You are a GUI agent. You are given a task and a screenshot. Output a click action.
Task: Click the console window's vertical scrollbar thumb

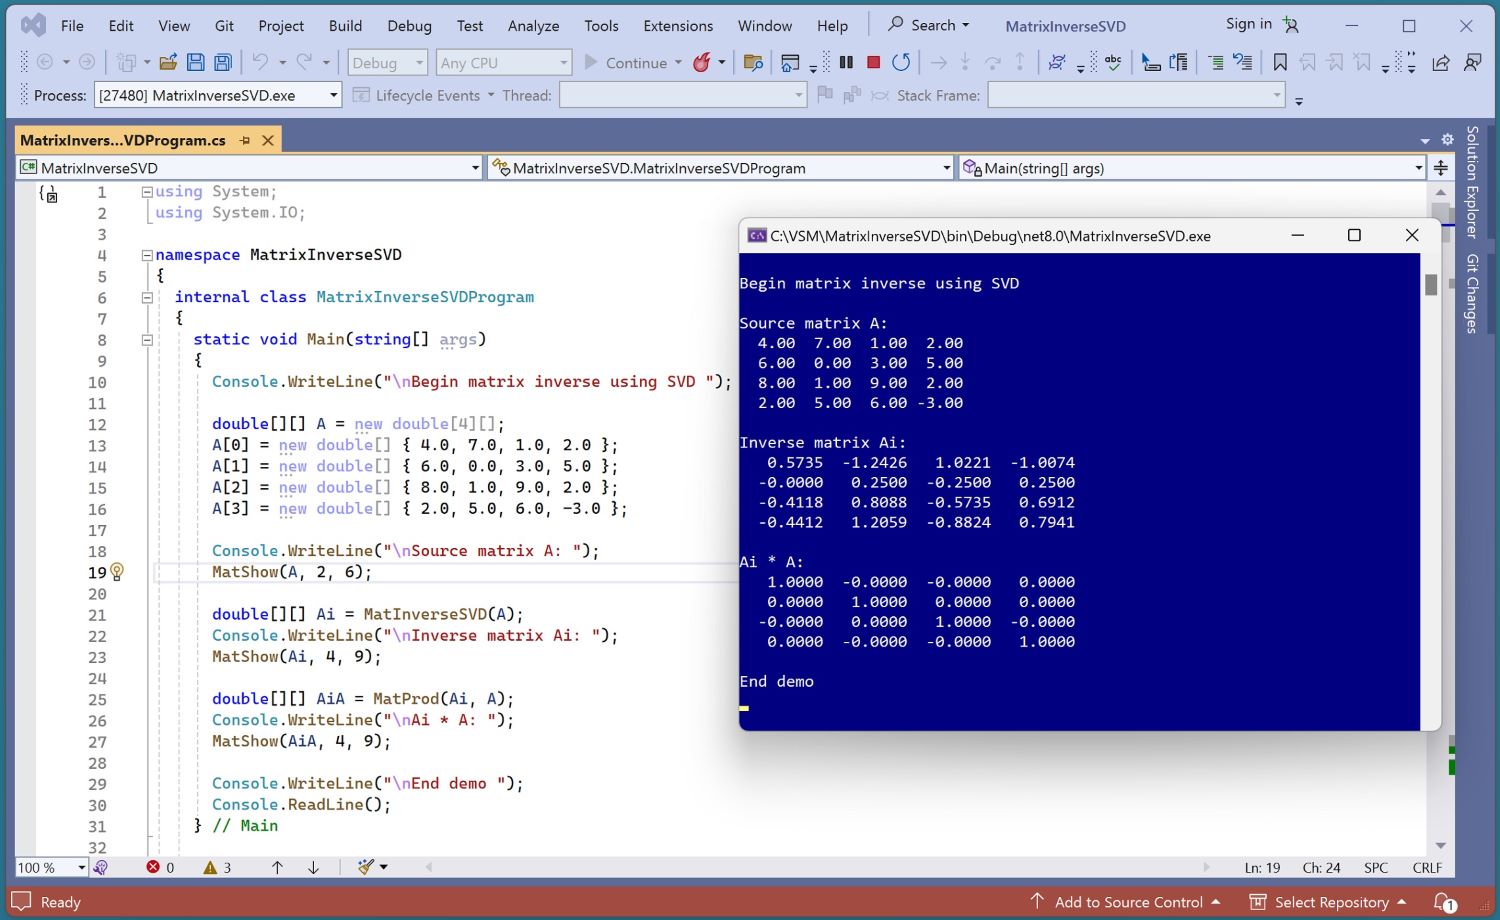click(1431, 285)
